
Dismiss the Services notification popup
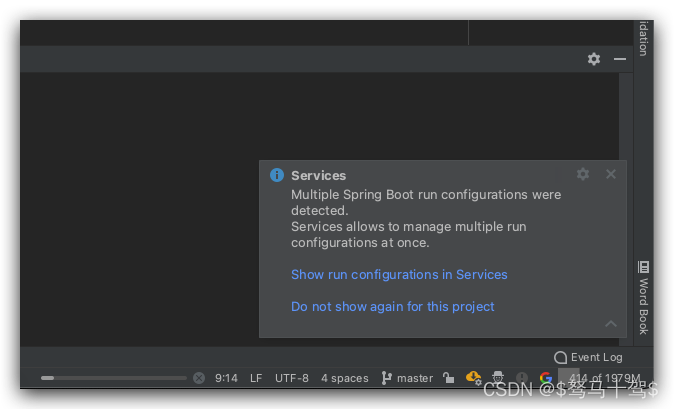pyautogui.click(x=611, y=174)
